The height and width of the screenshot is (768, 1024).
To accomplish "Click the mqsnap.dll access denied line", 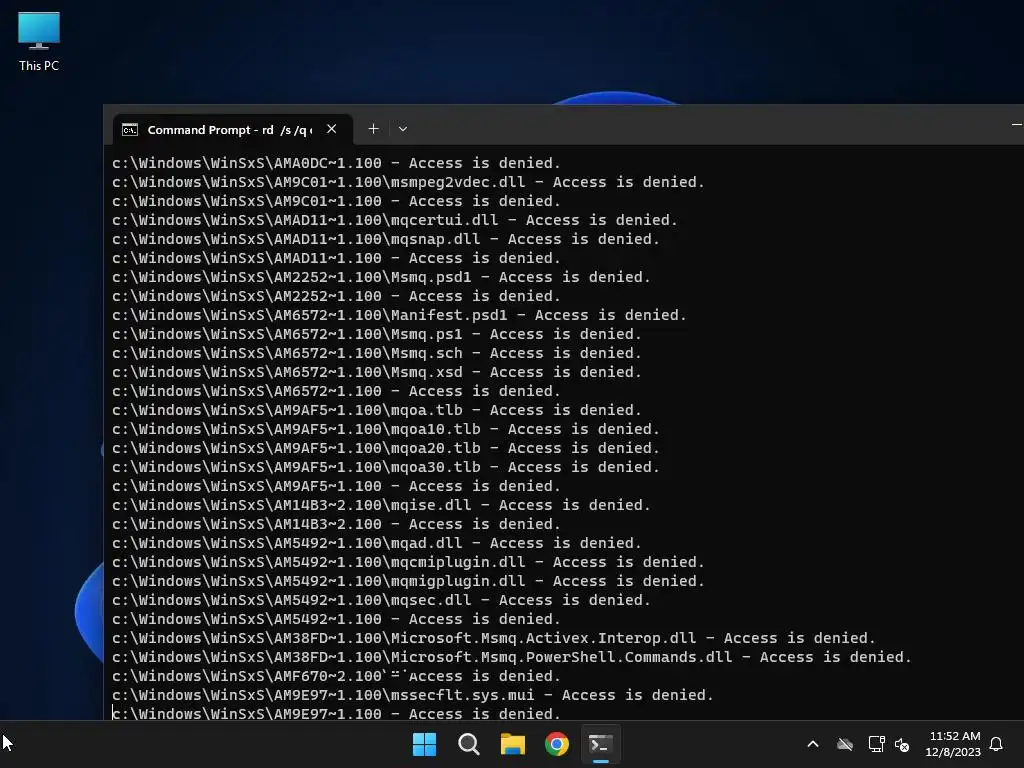I will pos(385,239).
